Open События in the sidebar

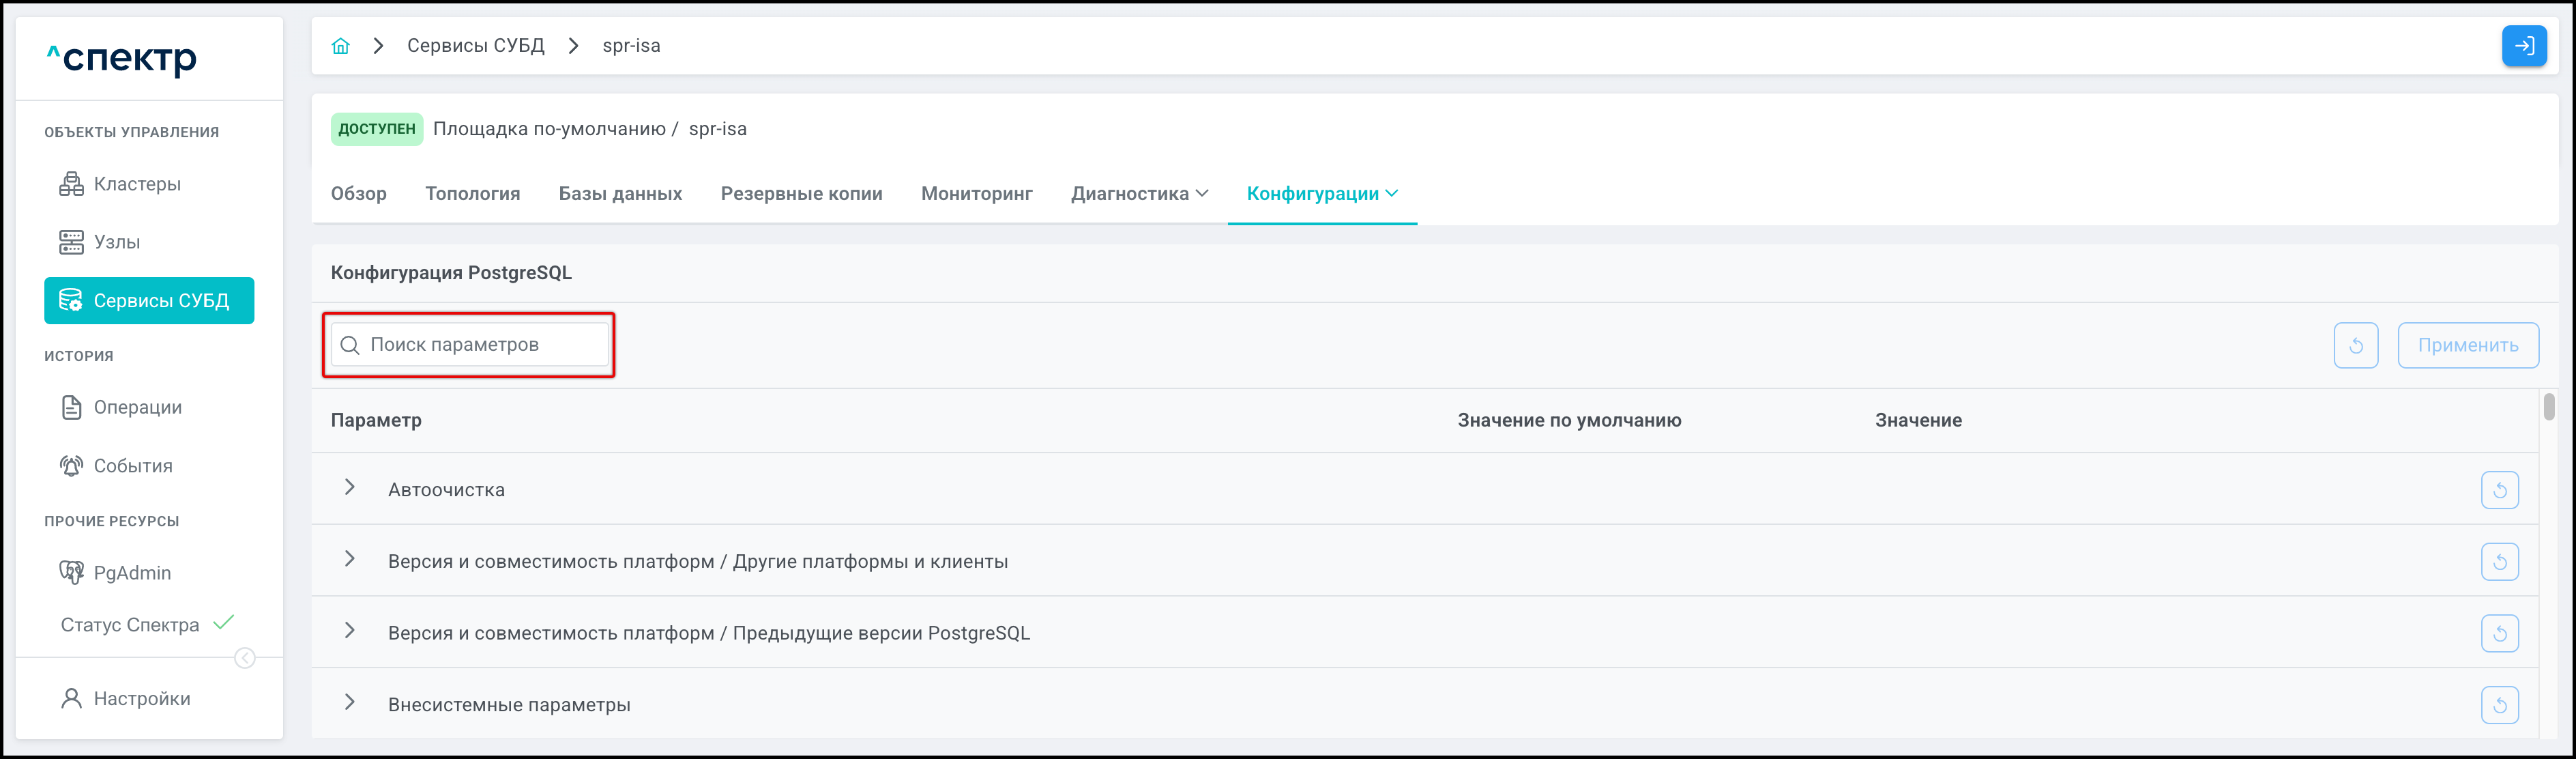tap(133, 466)
